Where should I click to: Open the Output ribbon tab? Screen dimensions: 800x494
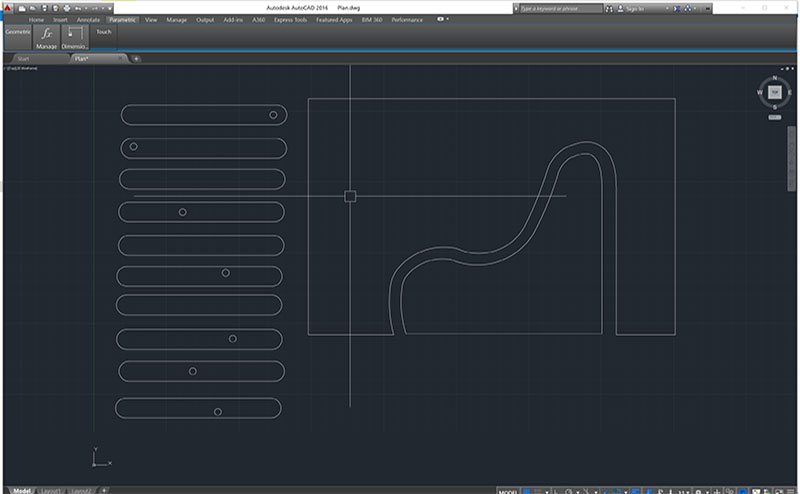point(205,20)
